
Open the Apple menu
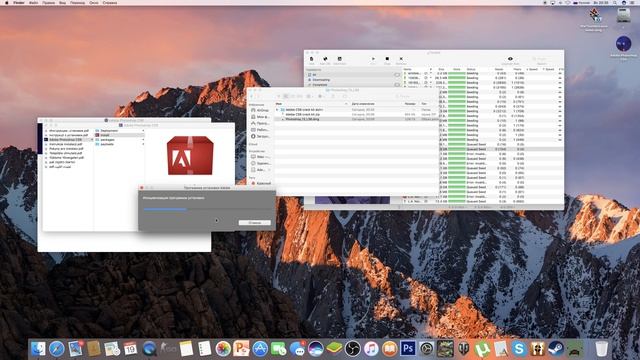tap(7, 2)
